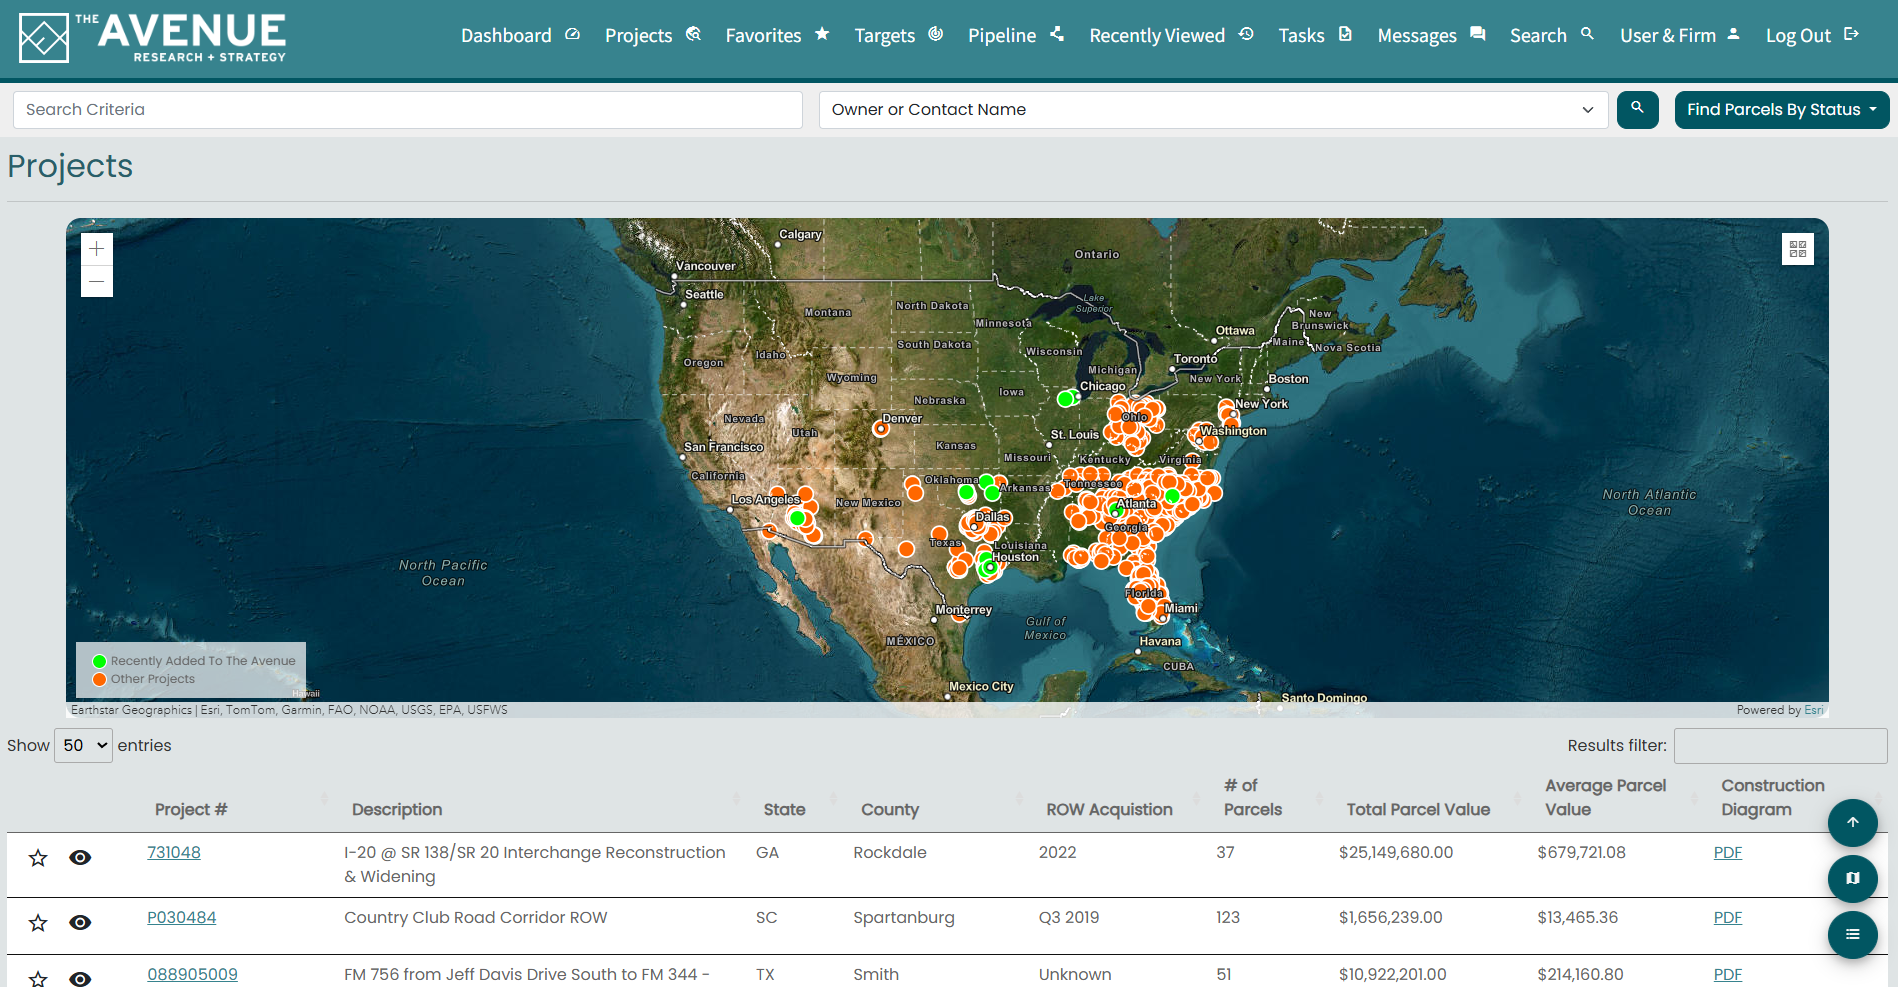Sort table by Description column
This screenshot has width=1898, height=987.
(x=397, y=810)
